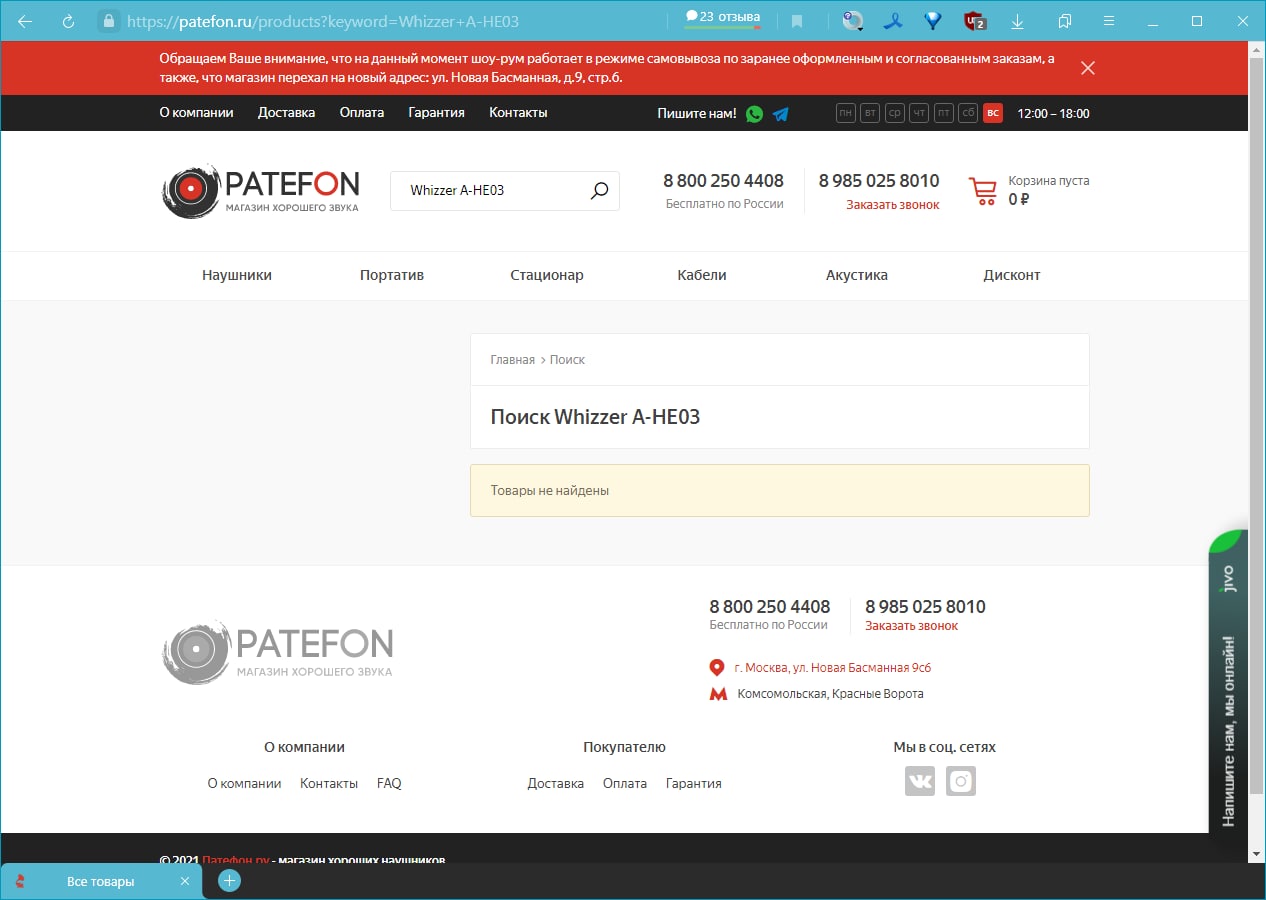Open the footer Доставка link

coord(556,784)
